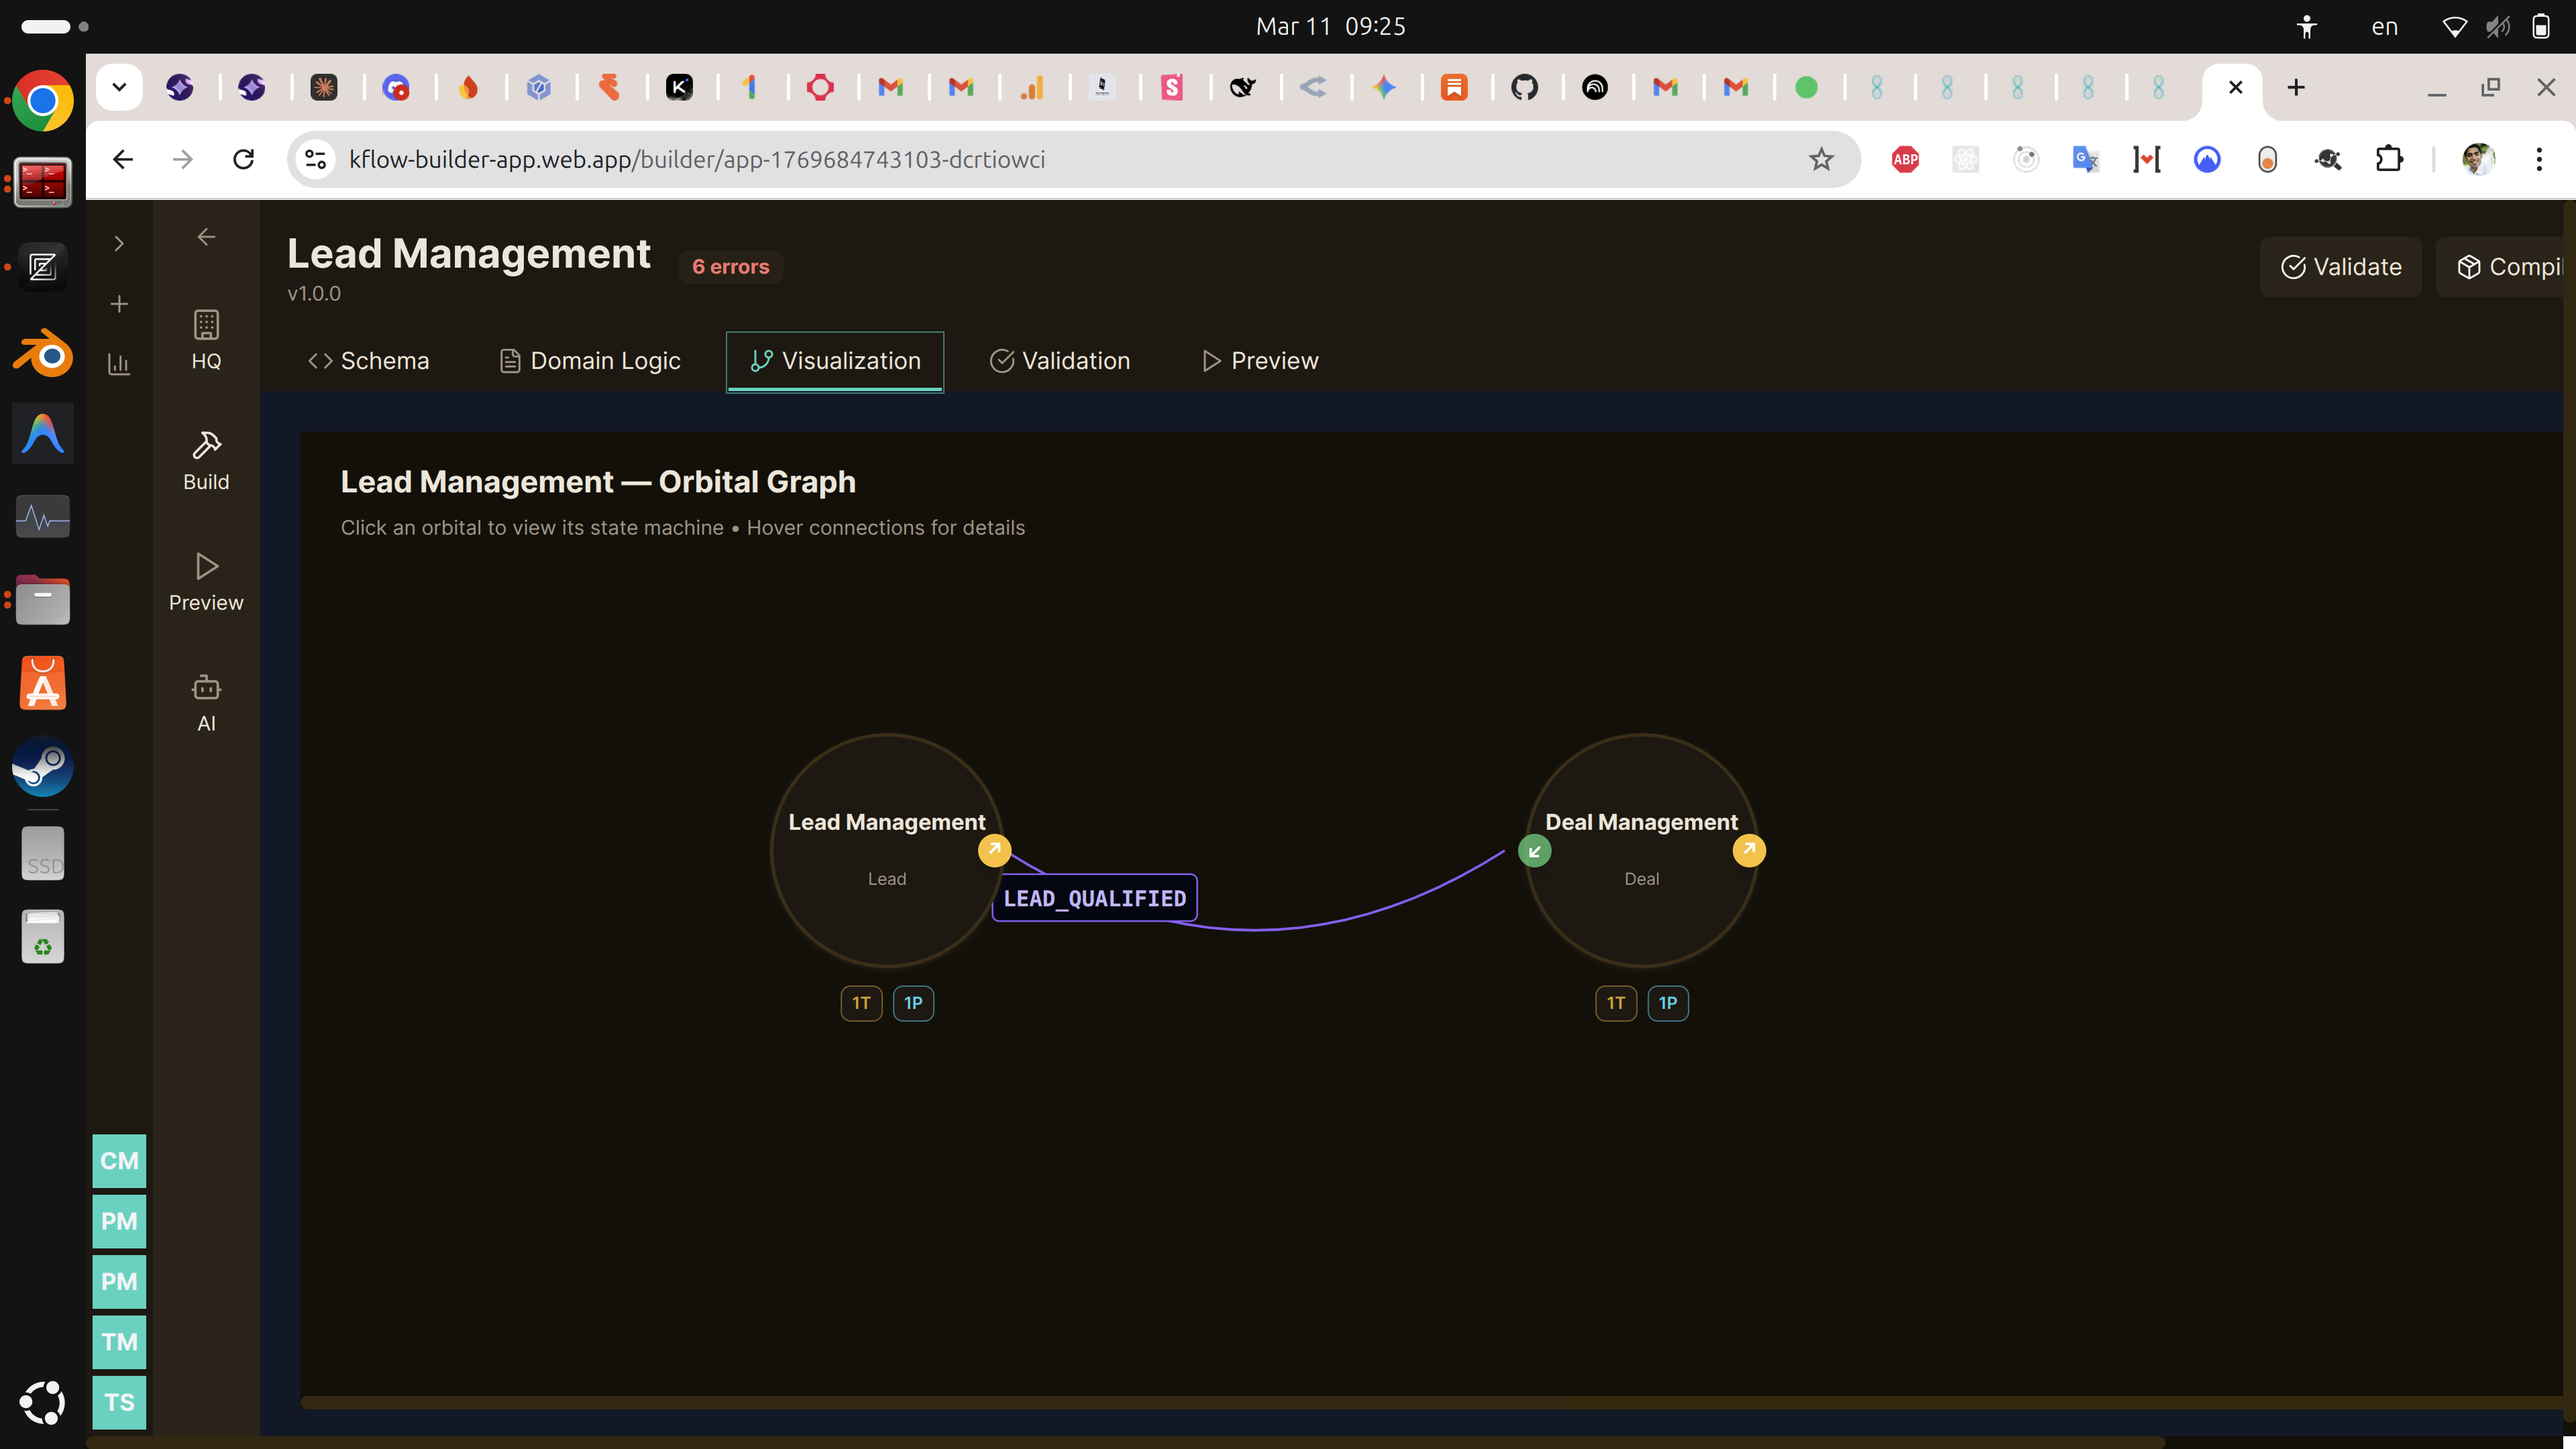Click the graph's horizontal scrollbar
This screenshot has width=2576, height=1449.
click(1400, 1402)
